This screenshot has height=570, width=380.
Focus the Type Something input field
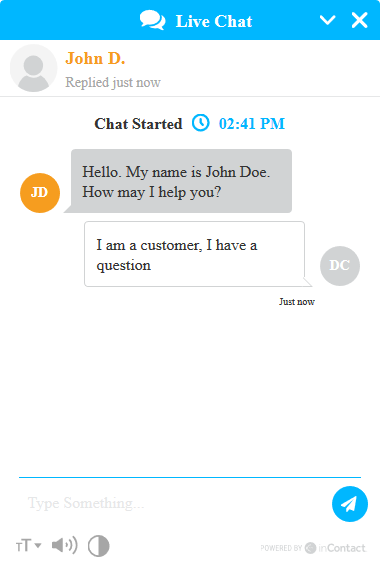point(175,503)
